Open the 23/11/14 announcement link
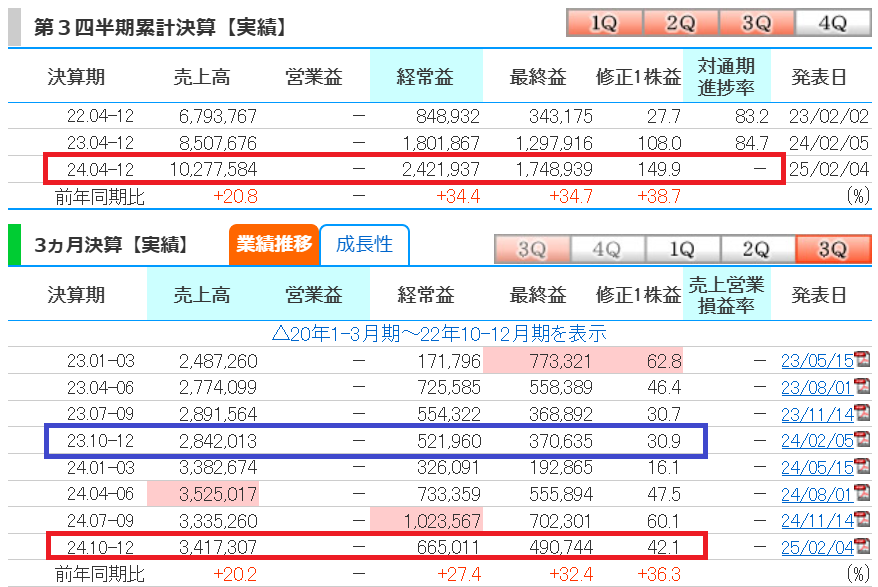Screen dimensions: 878x587 (x=817, y=414)
